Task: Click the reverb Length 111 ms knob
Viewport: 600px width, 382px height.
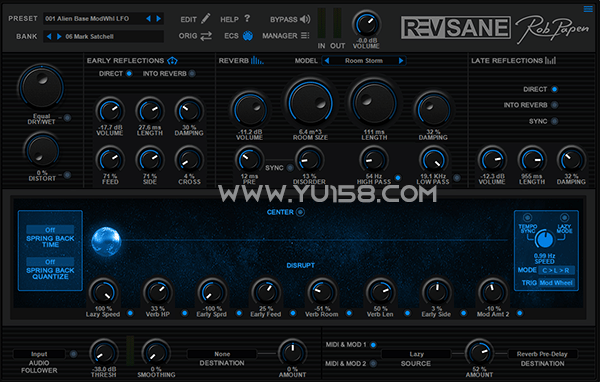Action: [x=374, y=103]
